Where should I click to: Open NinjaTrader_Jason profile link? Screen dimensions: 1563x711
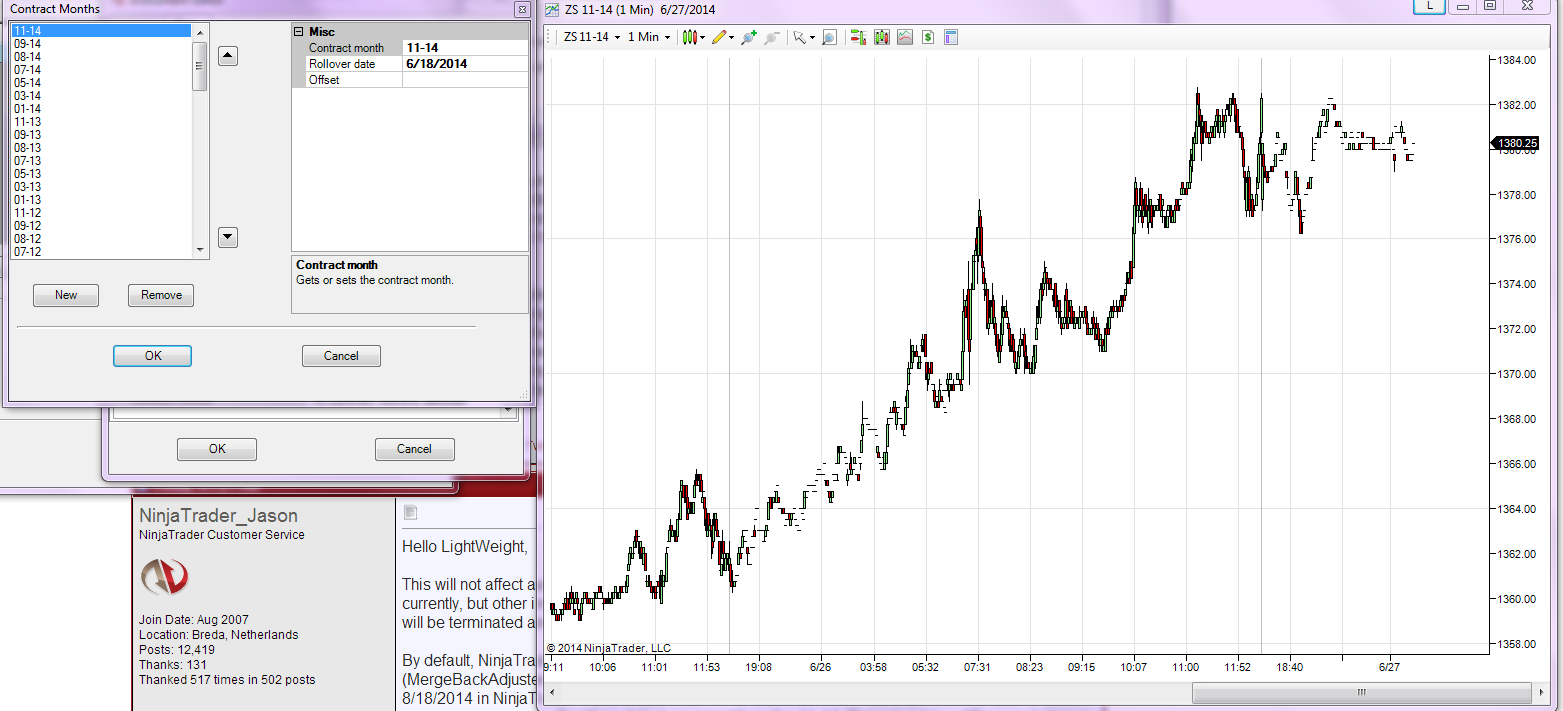(218, 516)
